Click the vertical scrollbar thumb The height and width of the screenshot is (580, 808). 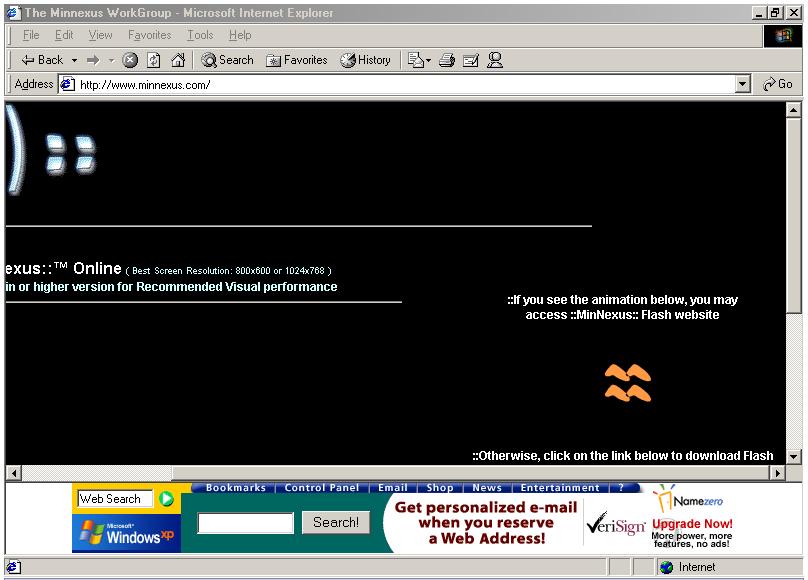pos(793,215)
